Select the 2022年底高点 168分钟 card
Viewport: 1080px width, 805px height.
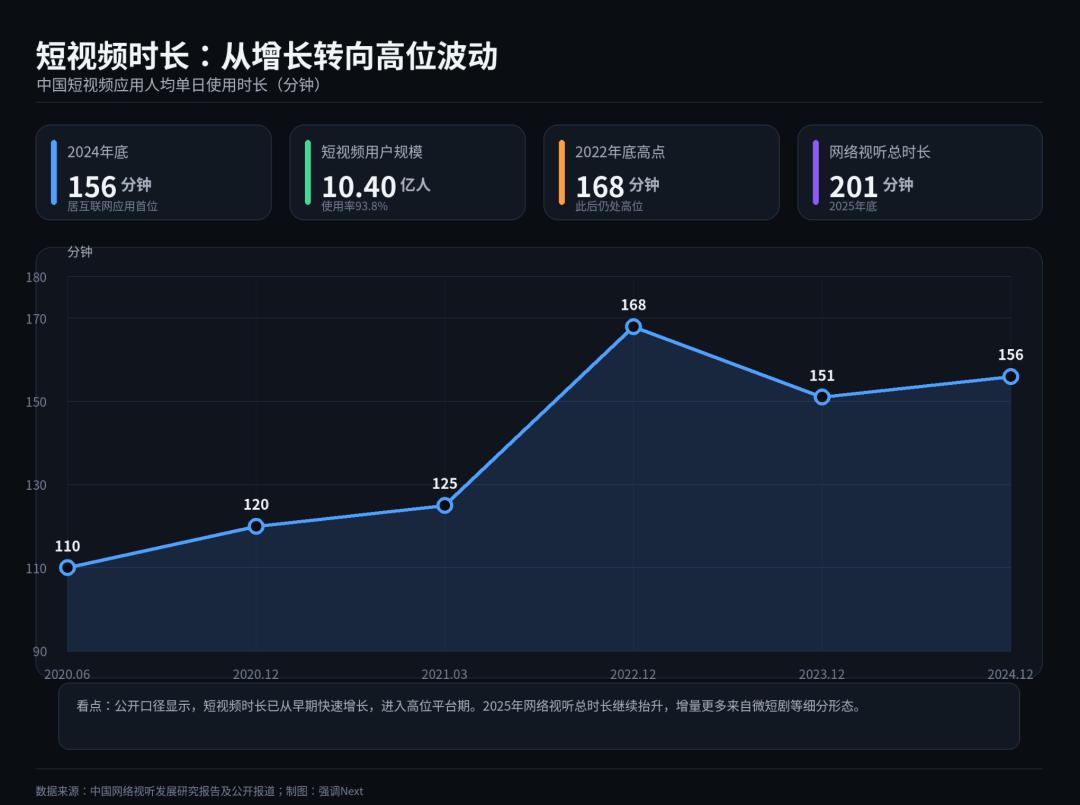tap(661, 172)
